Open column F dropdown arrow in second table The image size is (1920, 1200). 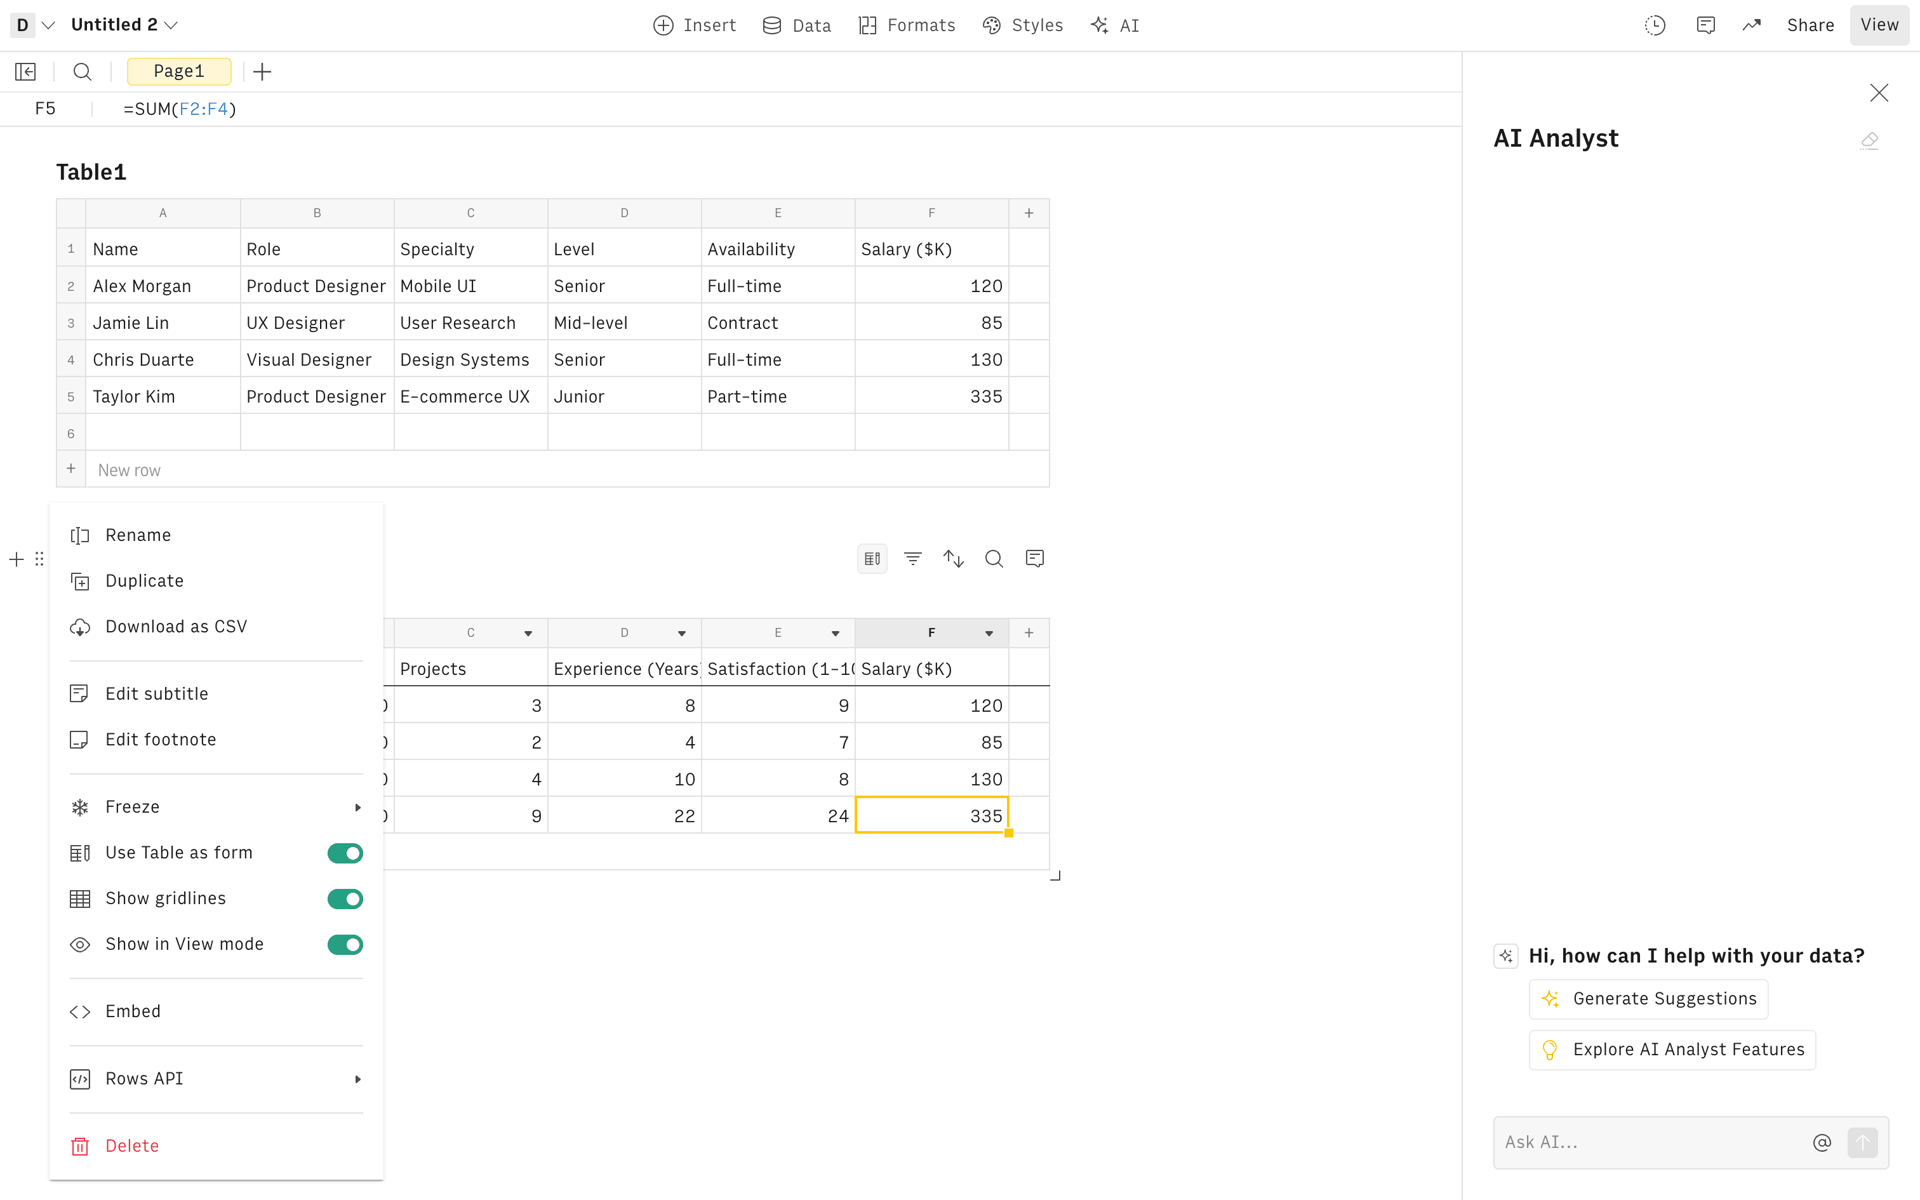(989, 633)
